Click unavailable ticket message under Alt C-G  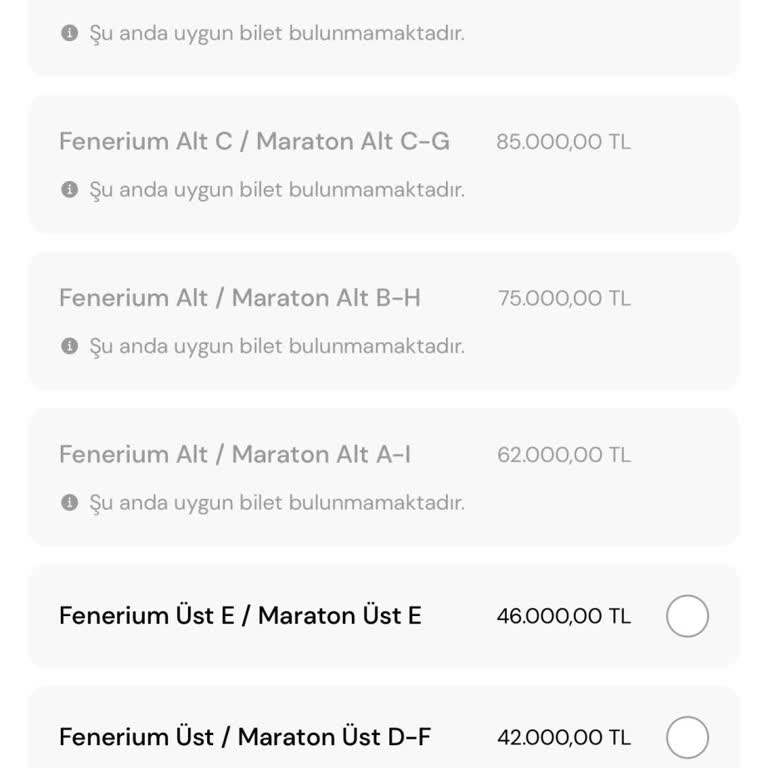tap(277, 189)
